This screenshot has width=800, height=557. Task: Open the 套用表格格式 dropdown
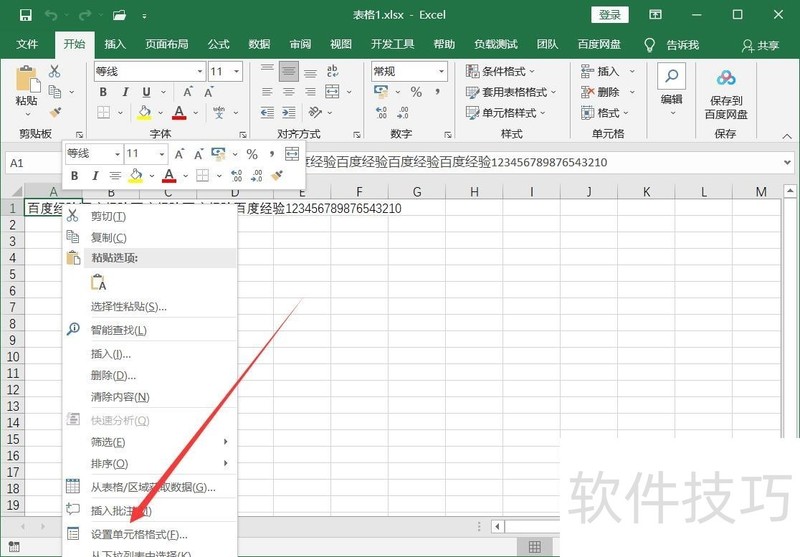pyautogui.click(x=511, y=92)
